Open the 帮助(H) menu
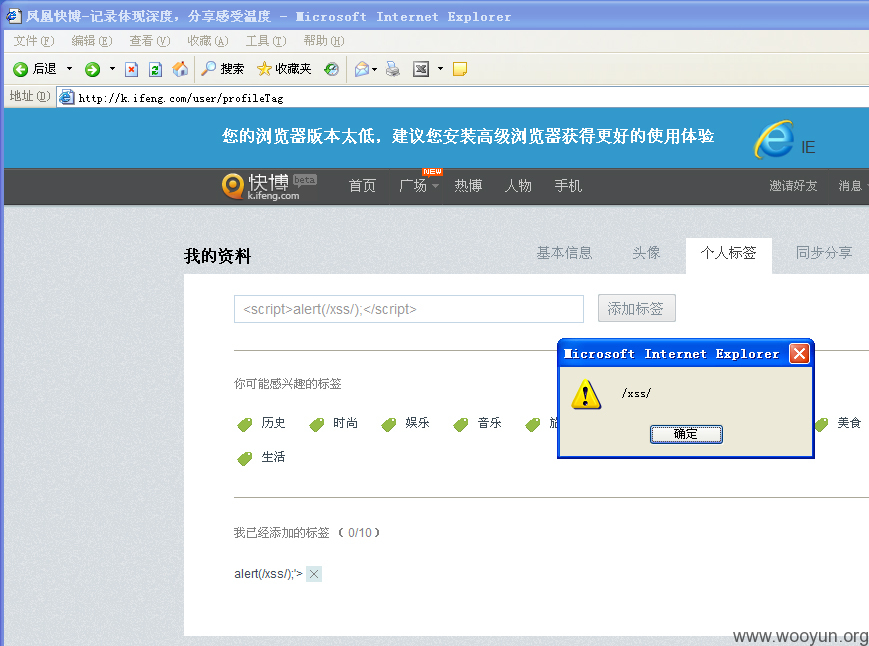This screenshot has height=646, width=869. point(324,40)
